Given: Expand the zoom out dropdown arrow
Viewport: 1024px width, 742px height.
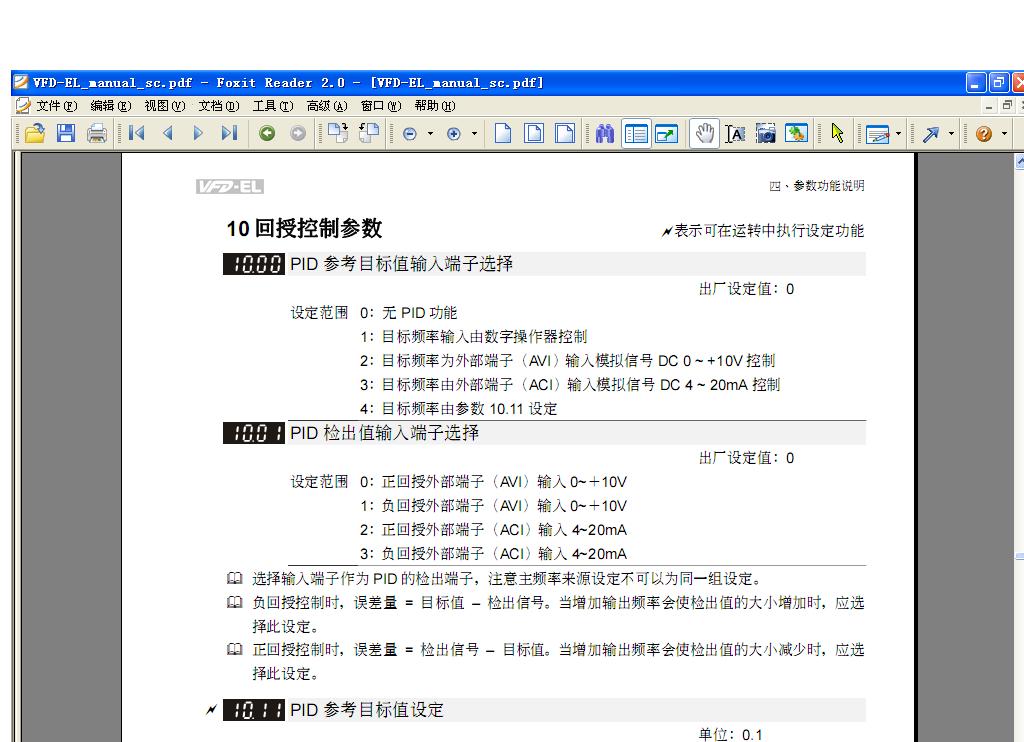Looking at the screenshot, I should (x=431, y=133).
